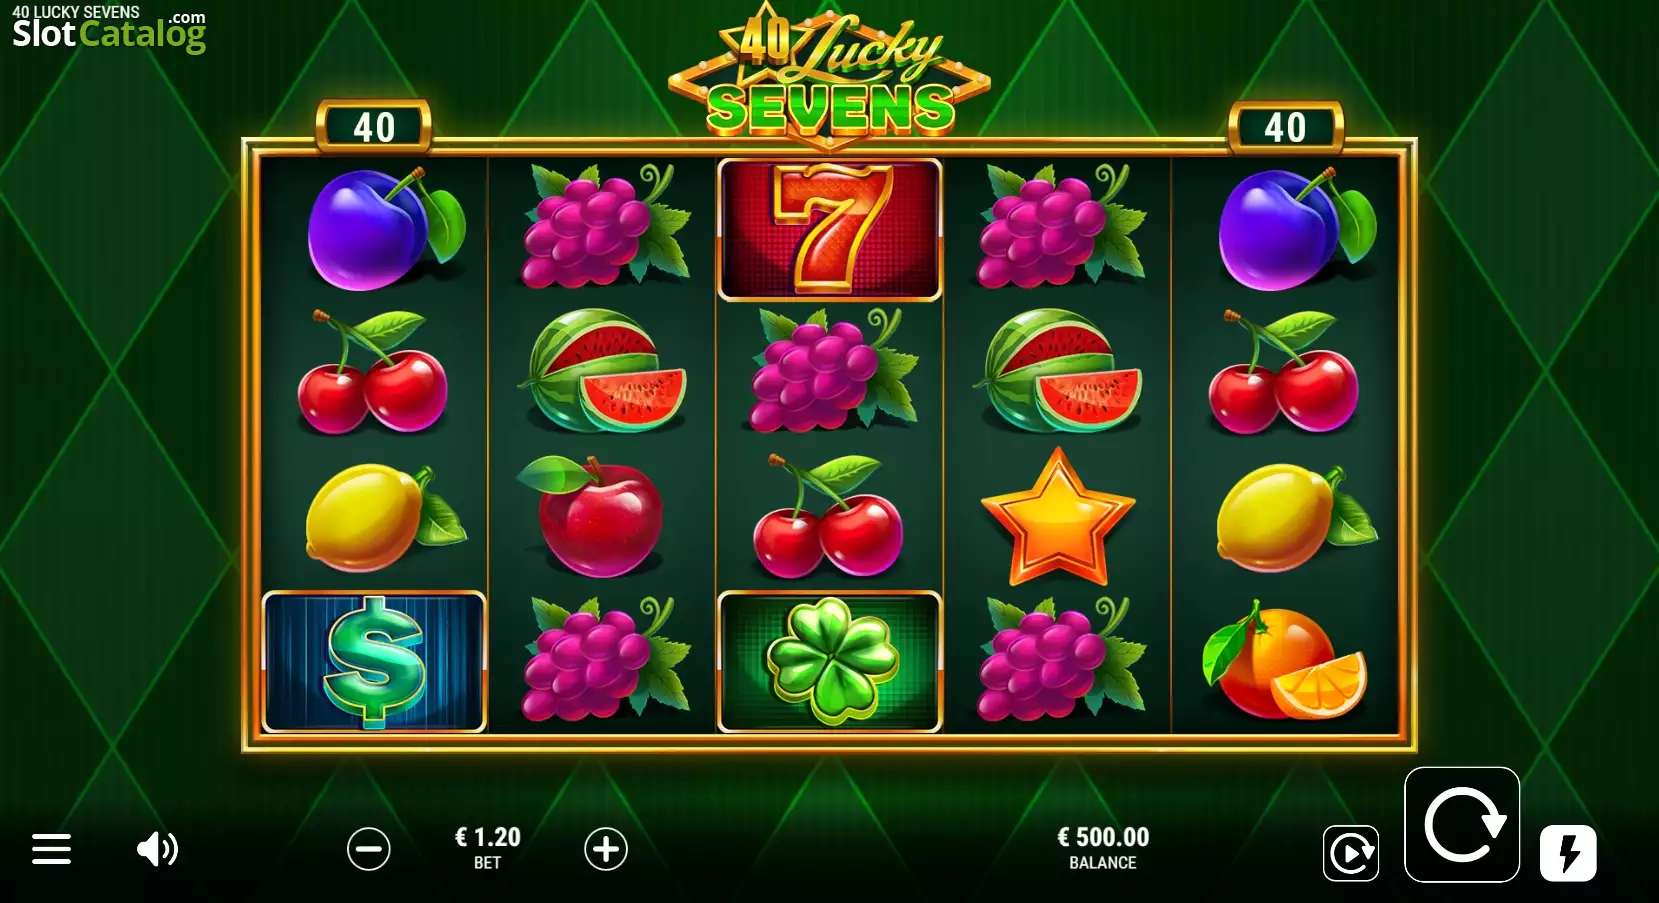Toggle turbo lightning mode

point(1568,853)
